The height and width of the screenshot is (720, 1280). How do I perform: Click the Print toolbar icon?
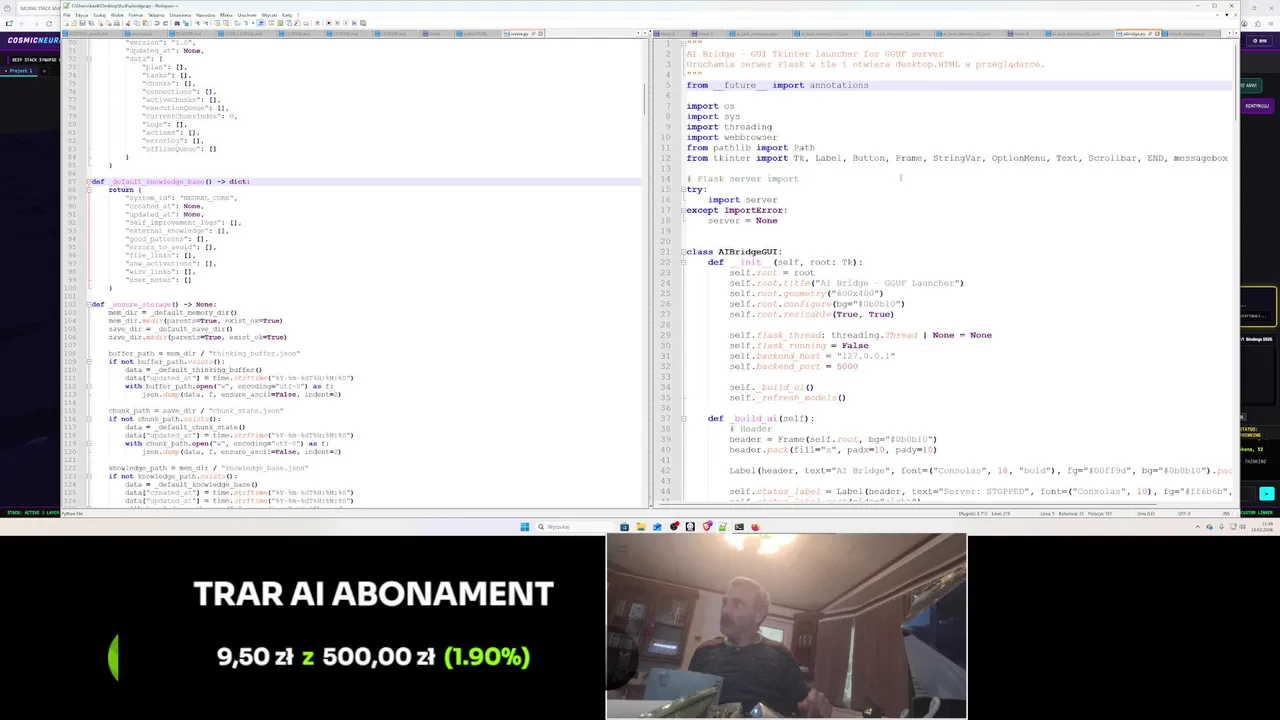(x=117, y=23)
